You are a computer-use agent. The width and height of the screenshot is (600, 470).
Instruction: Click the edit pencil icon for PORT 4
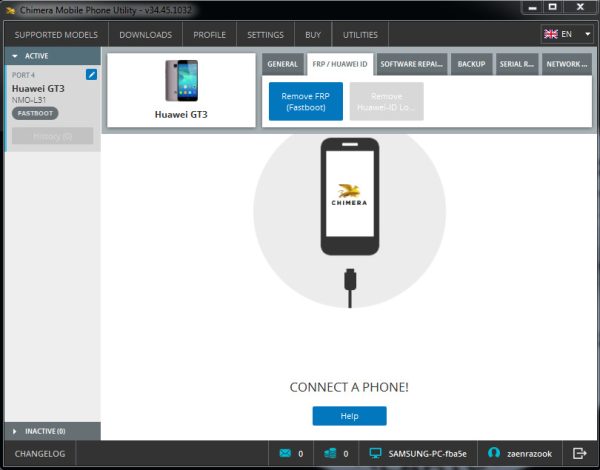(91, 74)
